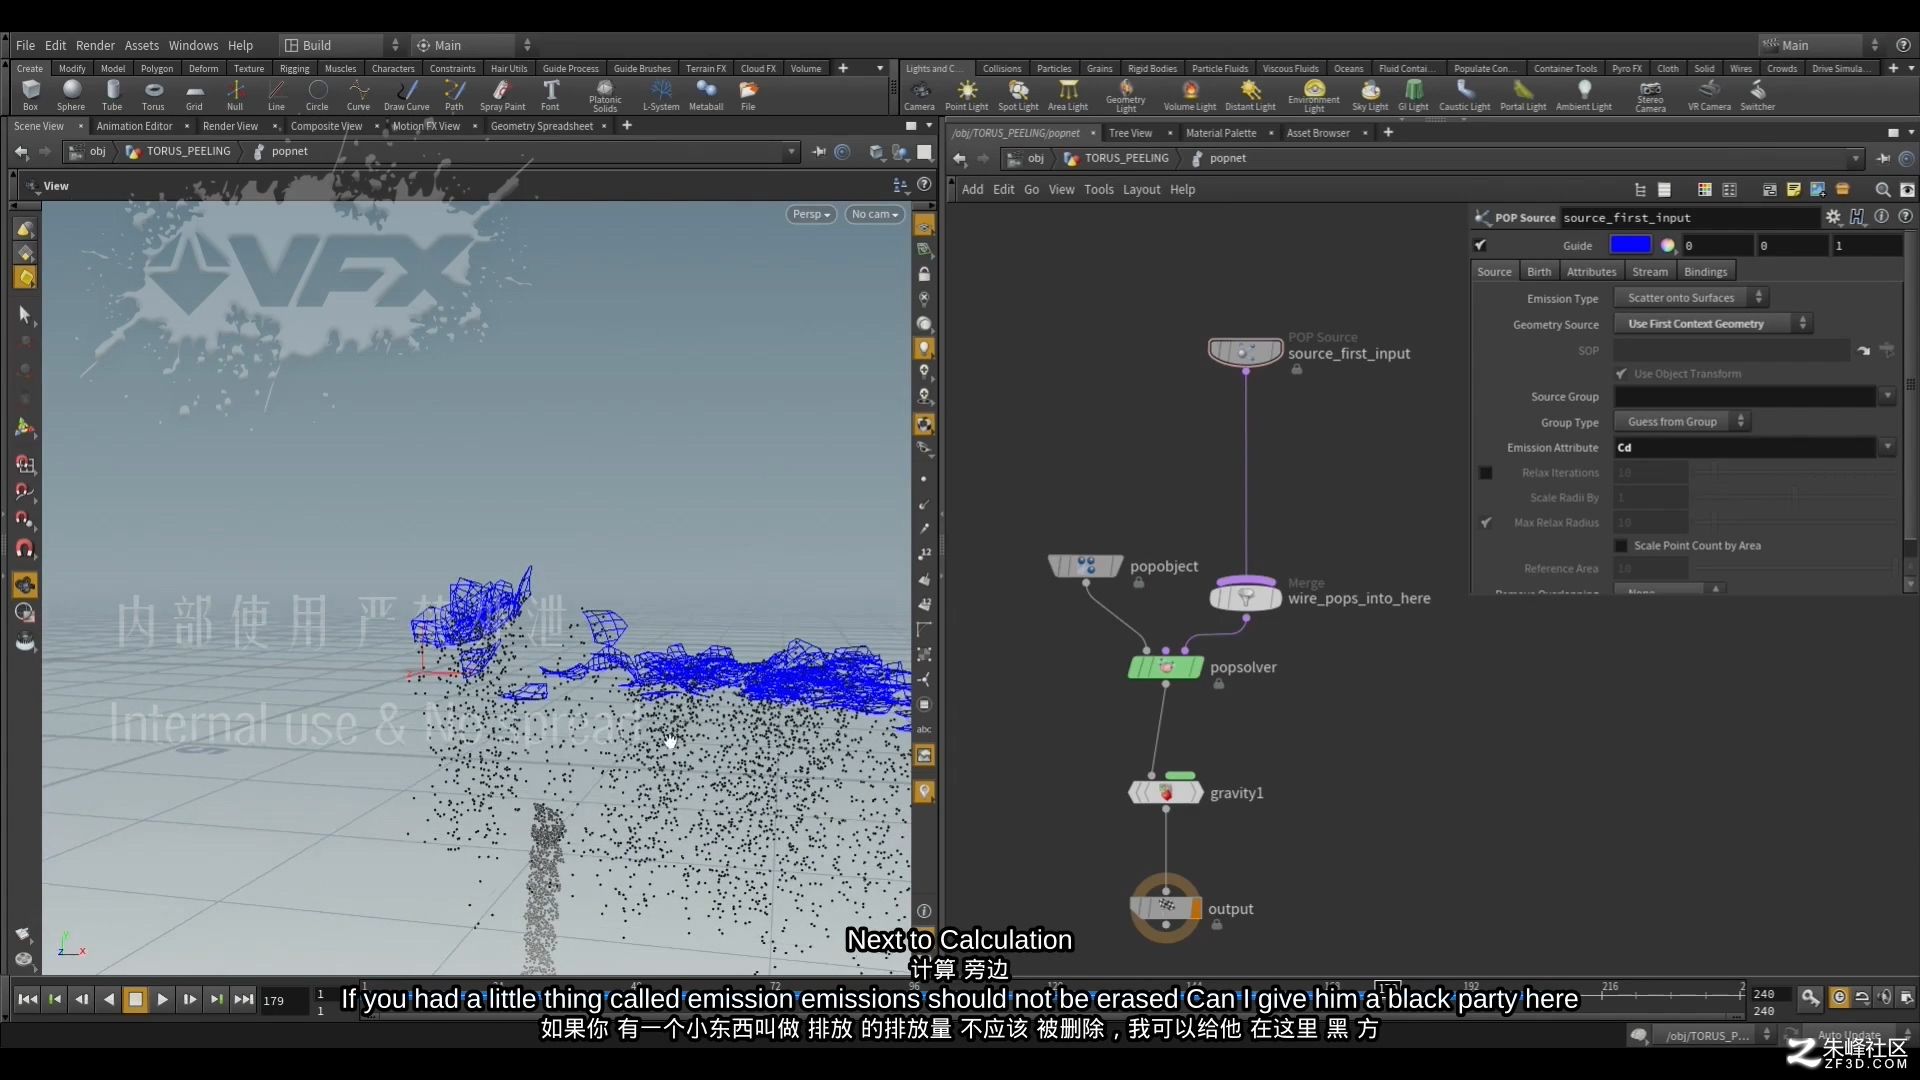Select the Grid shelf tool
The image size is (1920, 1080).
pyautogui.click(x=194, y=95)
